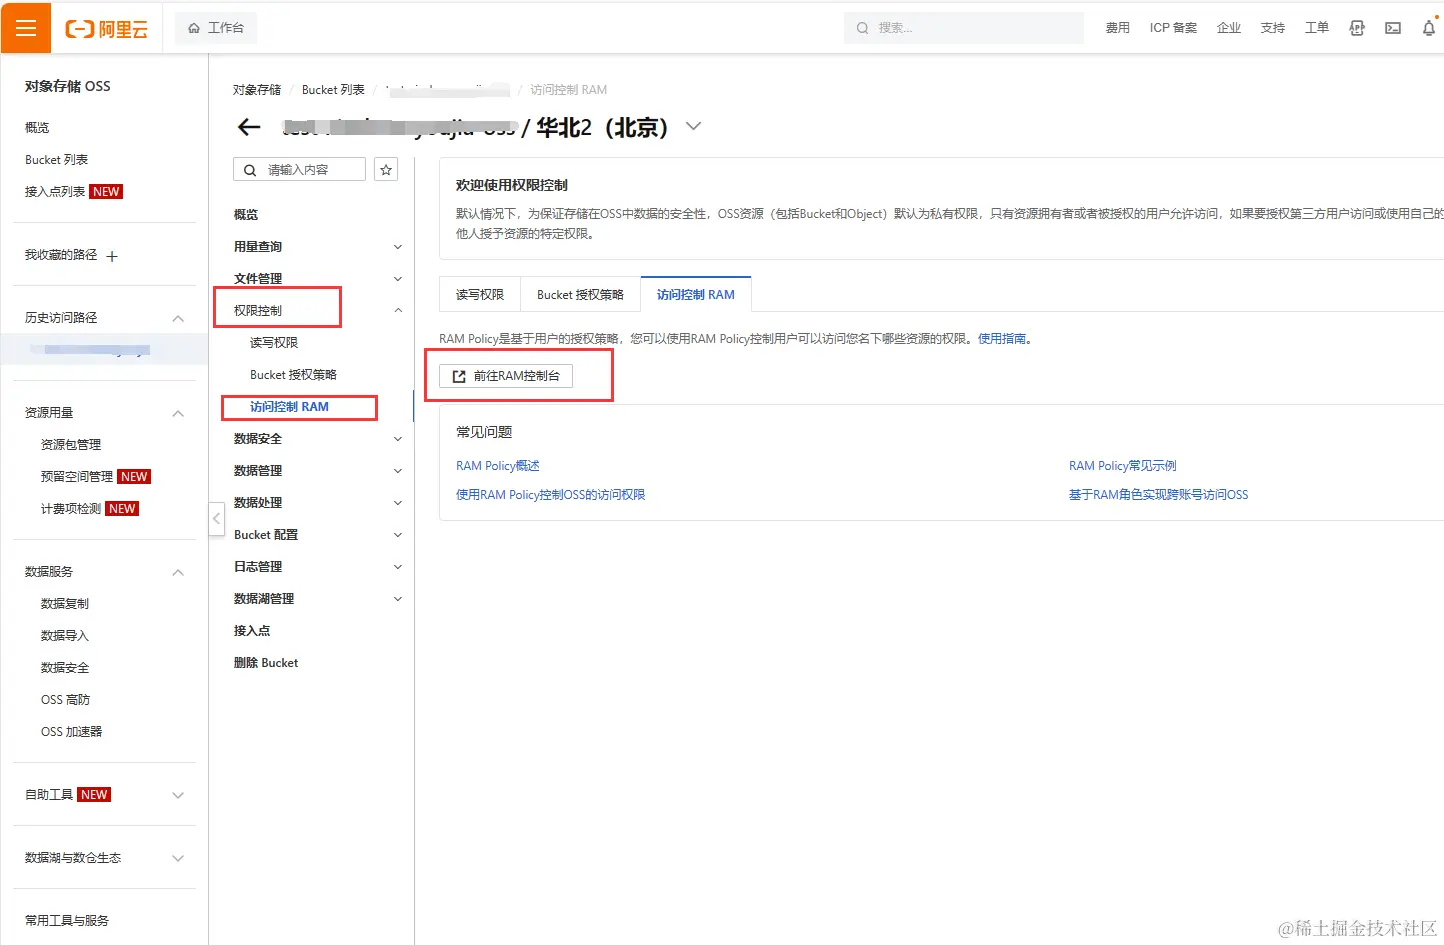Collapse the 历史访问路径 section

pos(178,318)
